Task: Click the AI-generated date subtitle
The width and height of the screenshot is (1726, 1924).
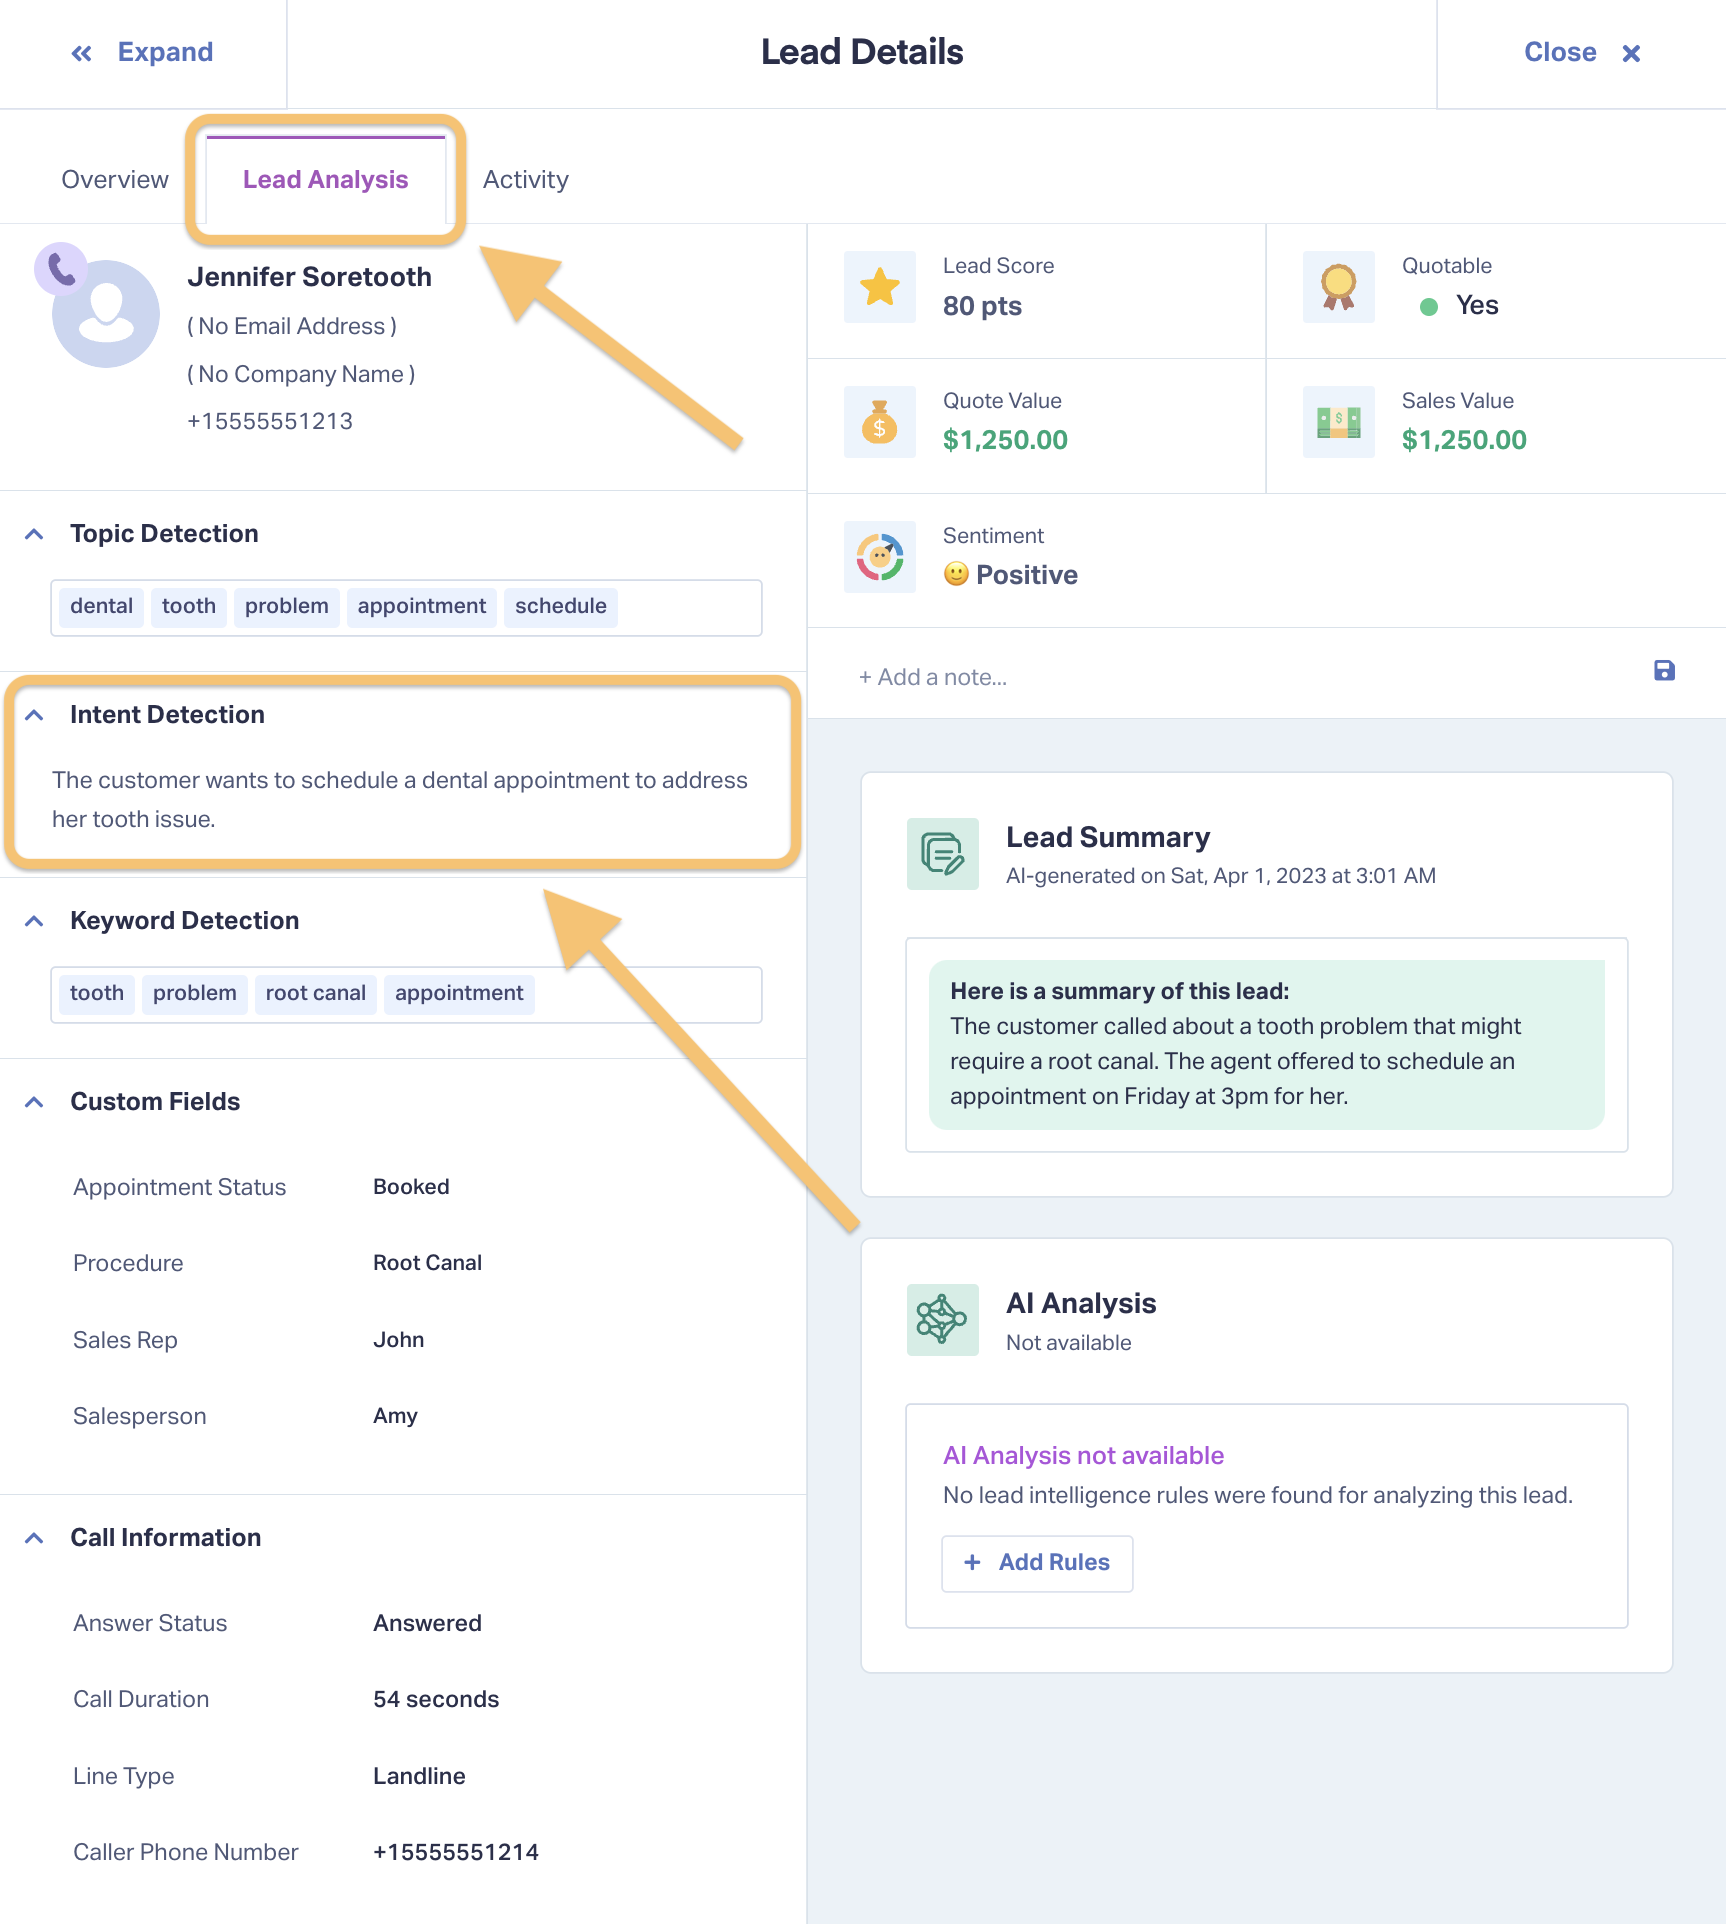Action: pos(1221,876)
